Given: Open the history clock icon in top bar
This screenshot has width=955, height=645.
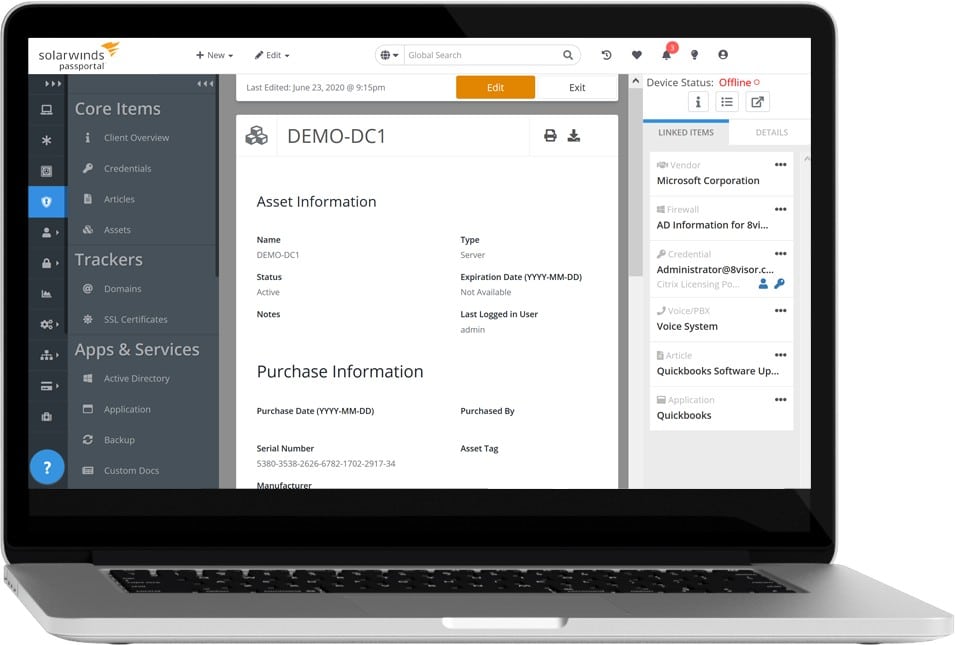Looking at the screenshot, I should tap(606, 55).
